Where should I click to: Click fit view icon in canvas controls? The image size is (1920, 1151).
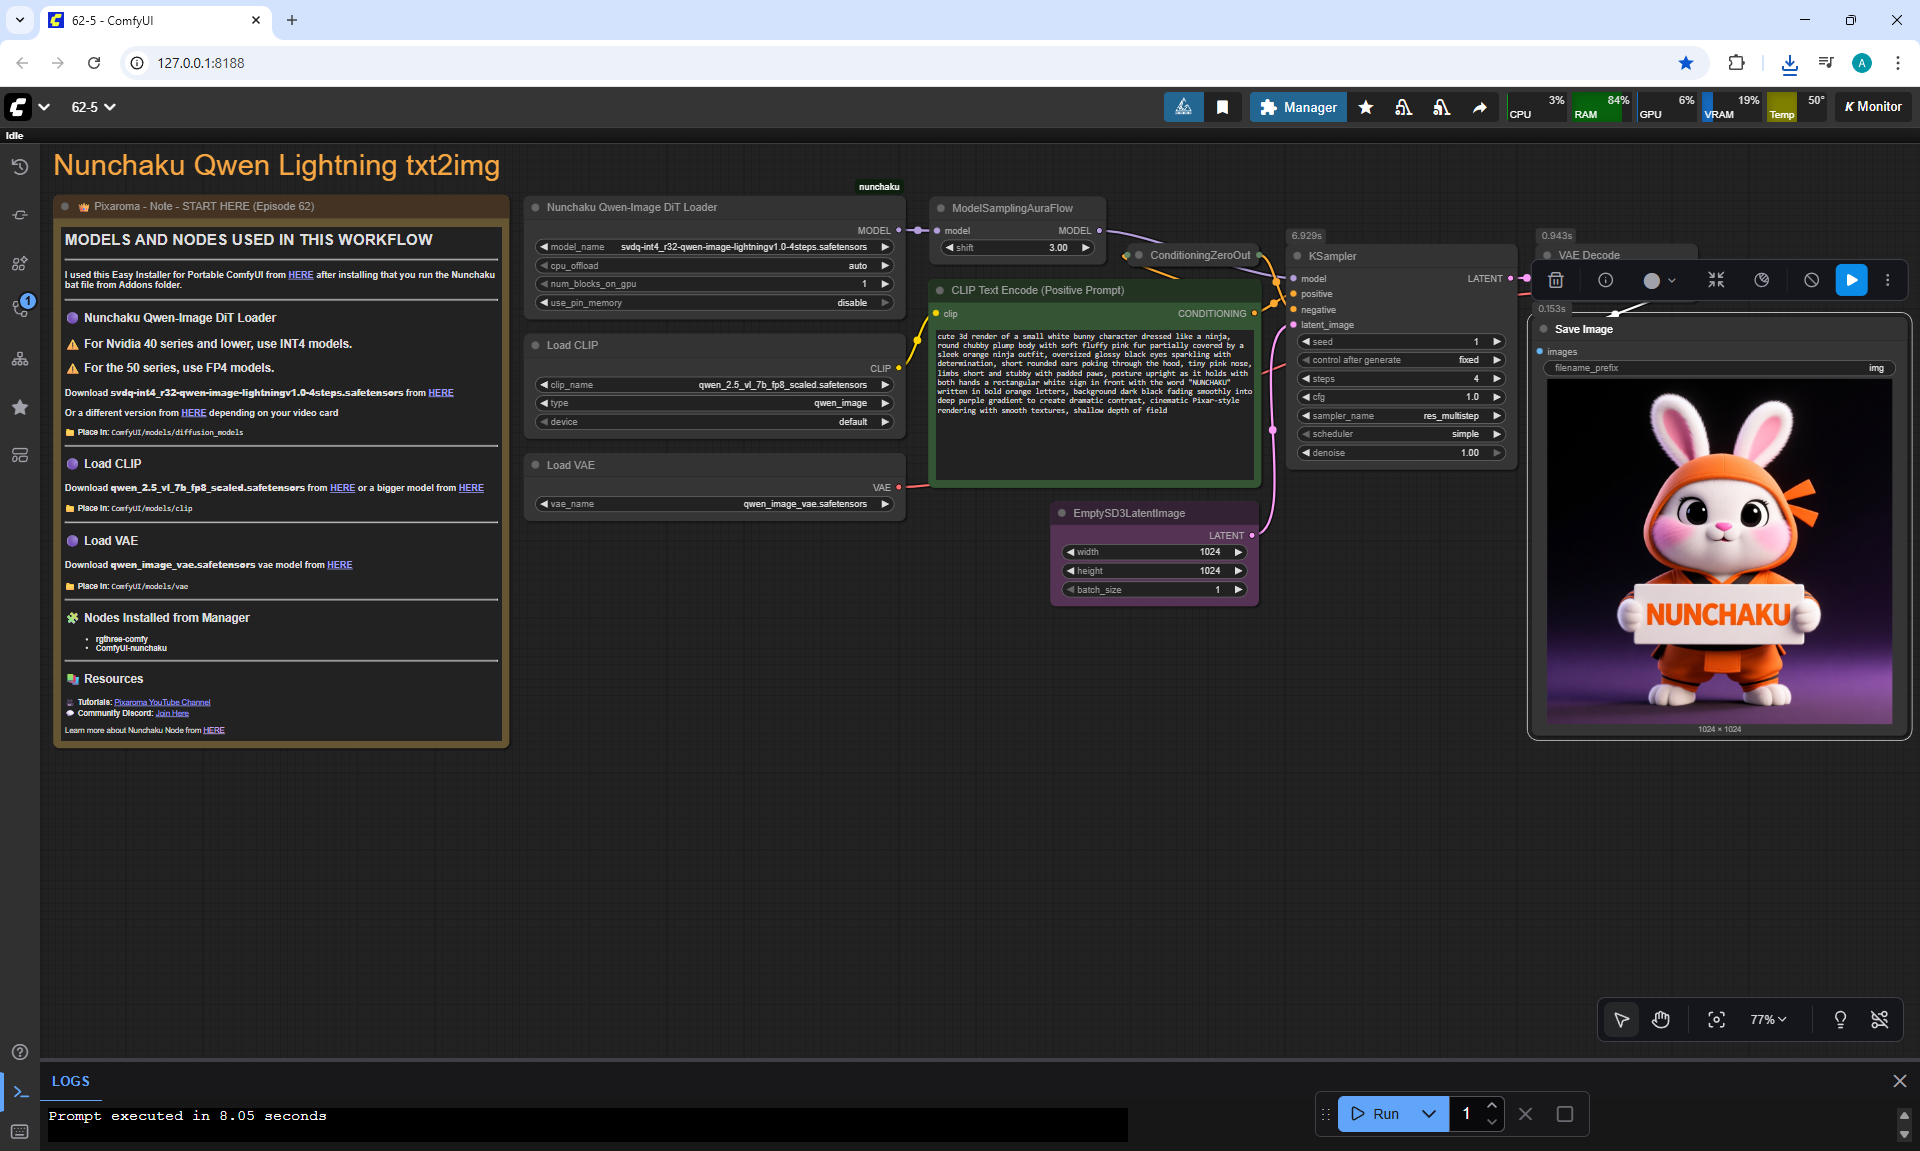tap(1716, 1020)
